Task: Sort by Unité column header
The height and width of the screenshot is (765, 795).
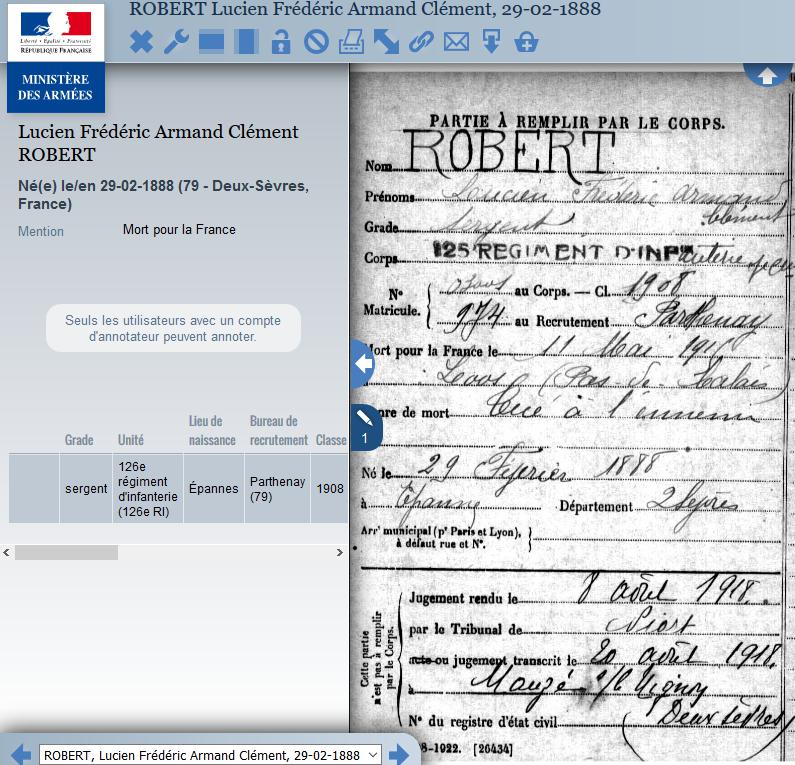Action: 131,440
